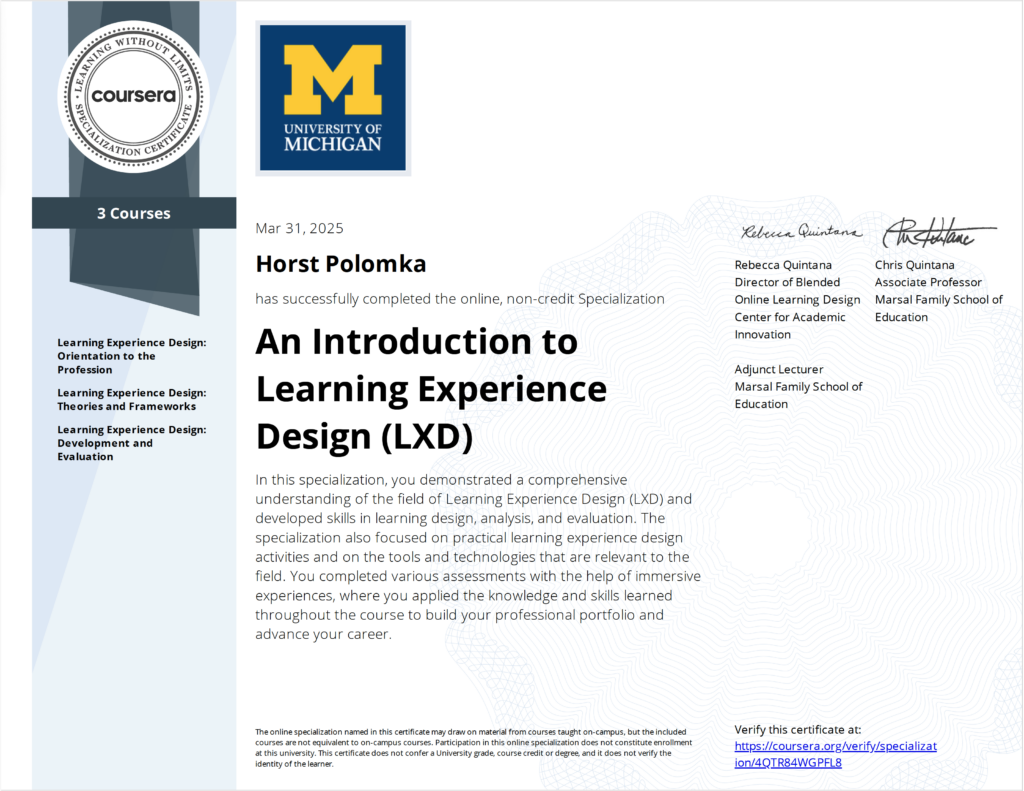
Task: Click the date "Mar 31, 2025"
Action: (299, 228)
